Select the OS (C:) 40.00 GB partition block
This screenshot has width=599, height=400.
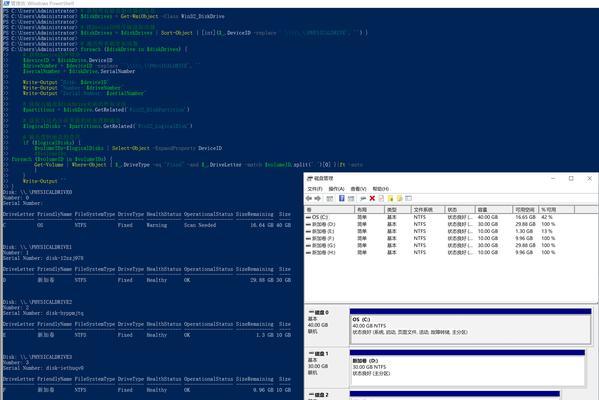tap(471, 326)
